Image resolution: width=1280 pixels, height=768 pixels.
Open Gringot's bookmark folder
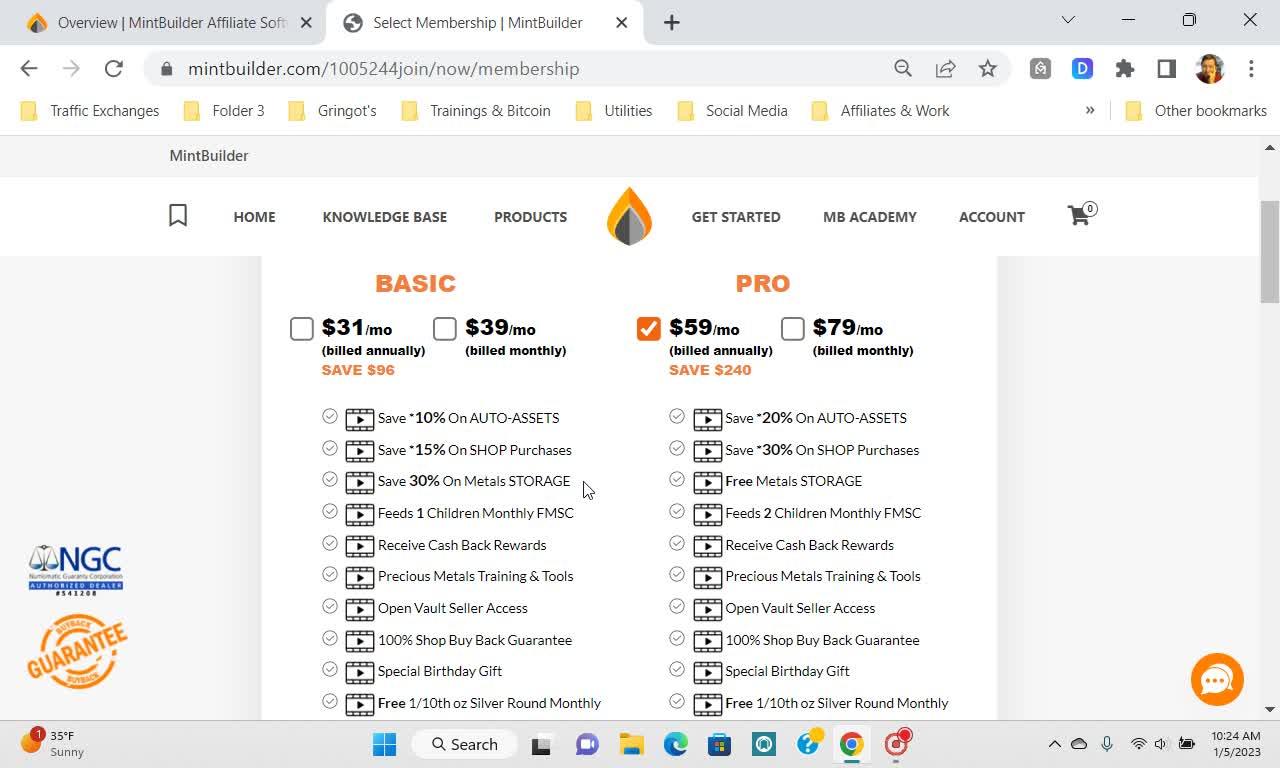pyautogui.click(x=332, y=110)
